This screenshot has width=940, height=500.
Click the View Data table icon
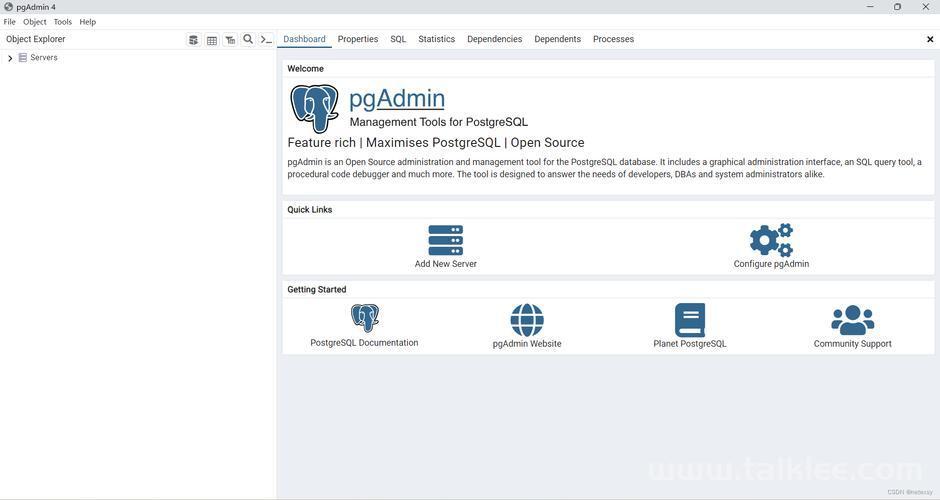(212, 40)
